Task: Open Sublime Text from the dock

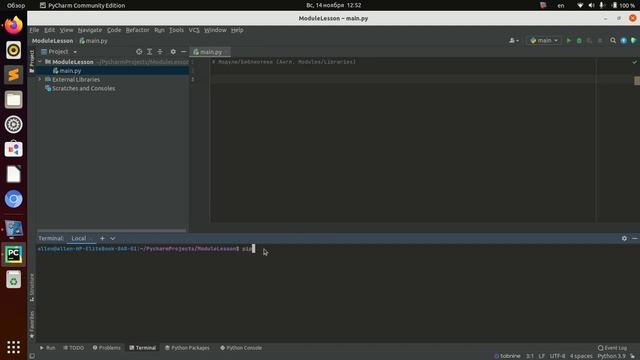Action: (x=13, y=75)
